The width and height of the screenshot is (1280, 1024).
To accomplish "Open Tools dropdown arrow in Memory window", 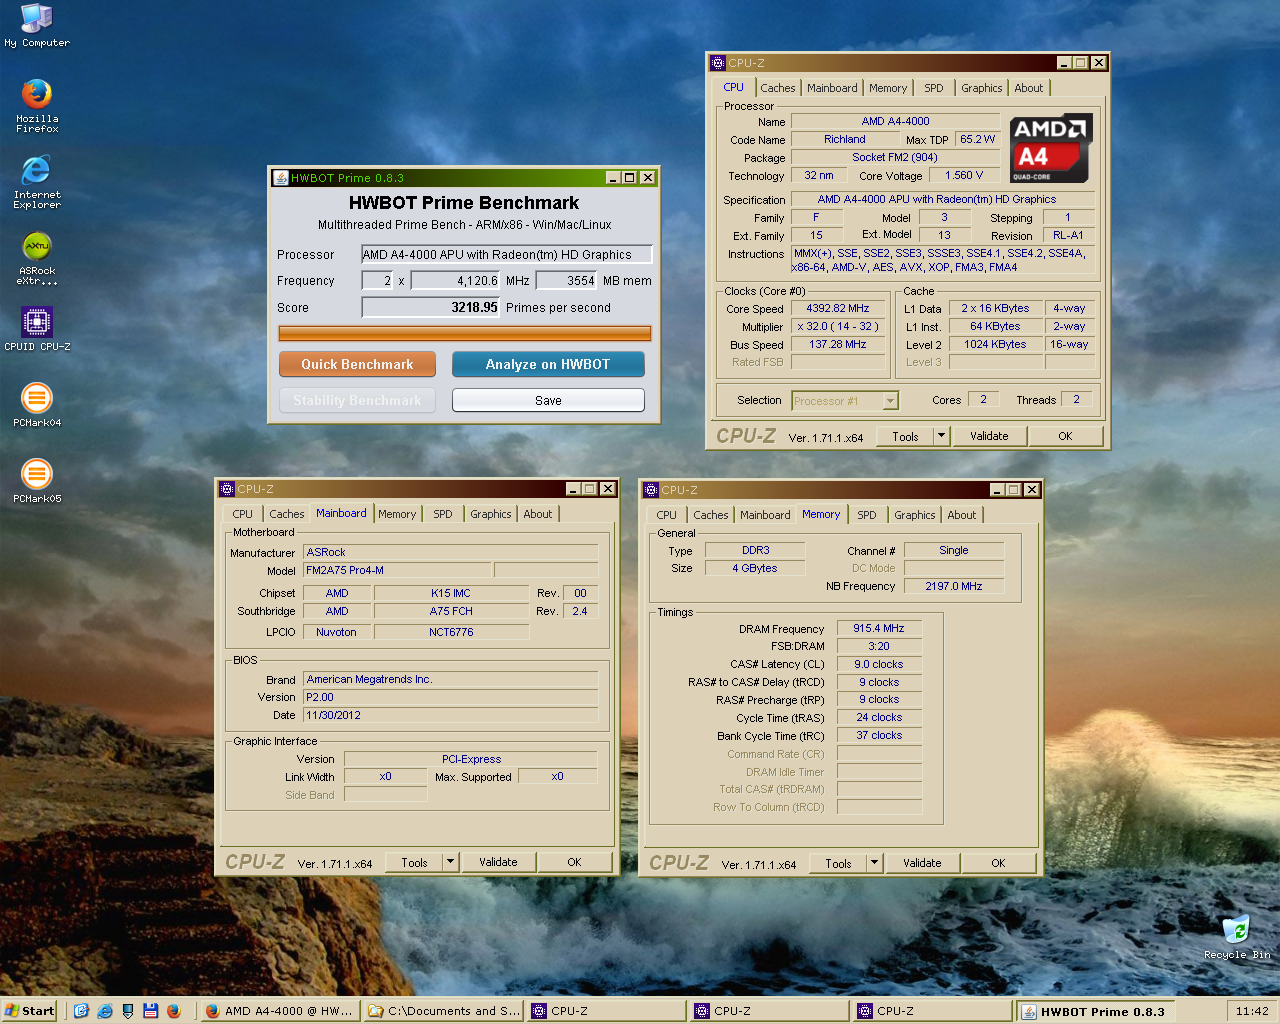I will 874,863.
